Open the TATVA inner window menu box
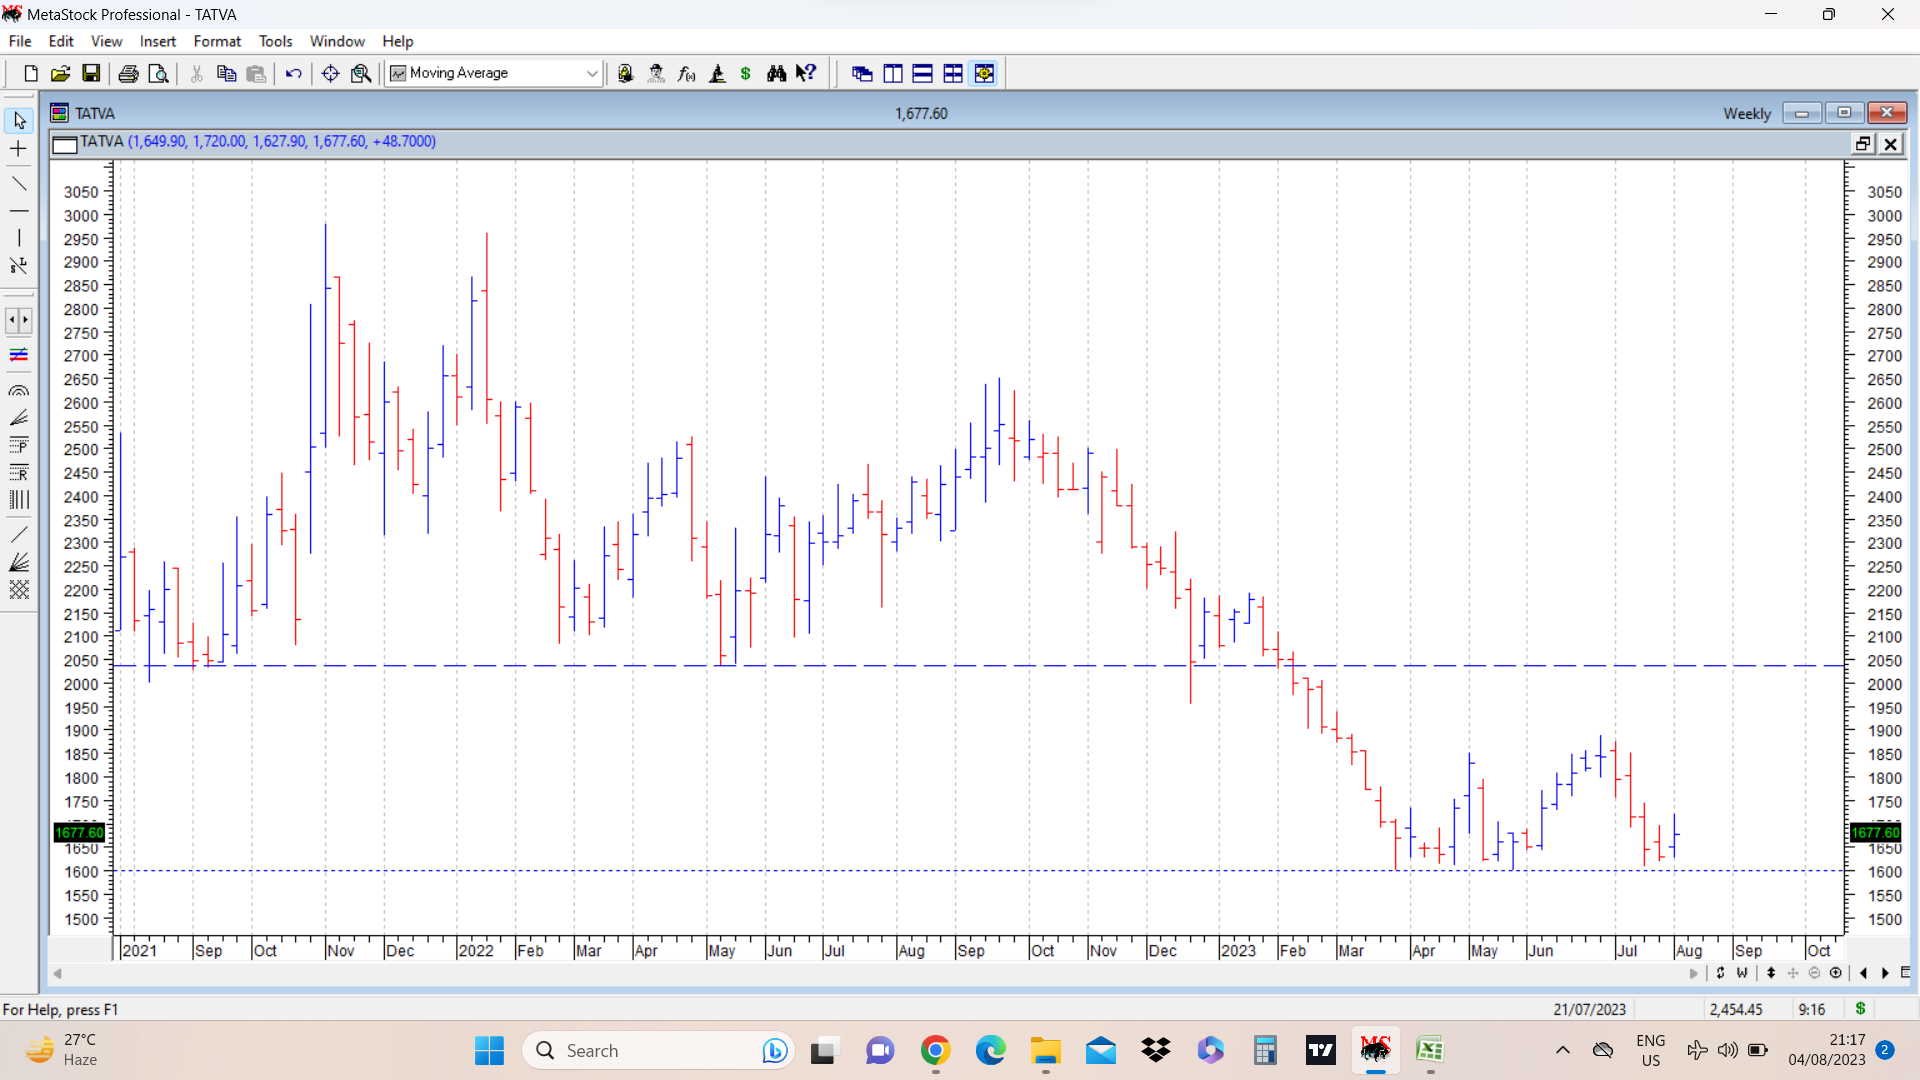 (64, 144)
